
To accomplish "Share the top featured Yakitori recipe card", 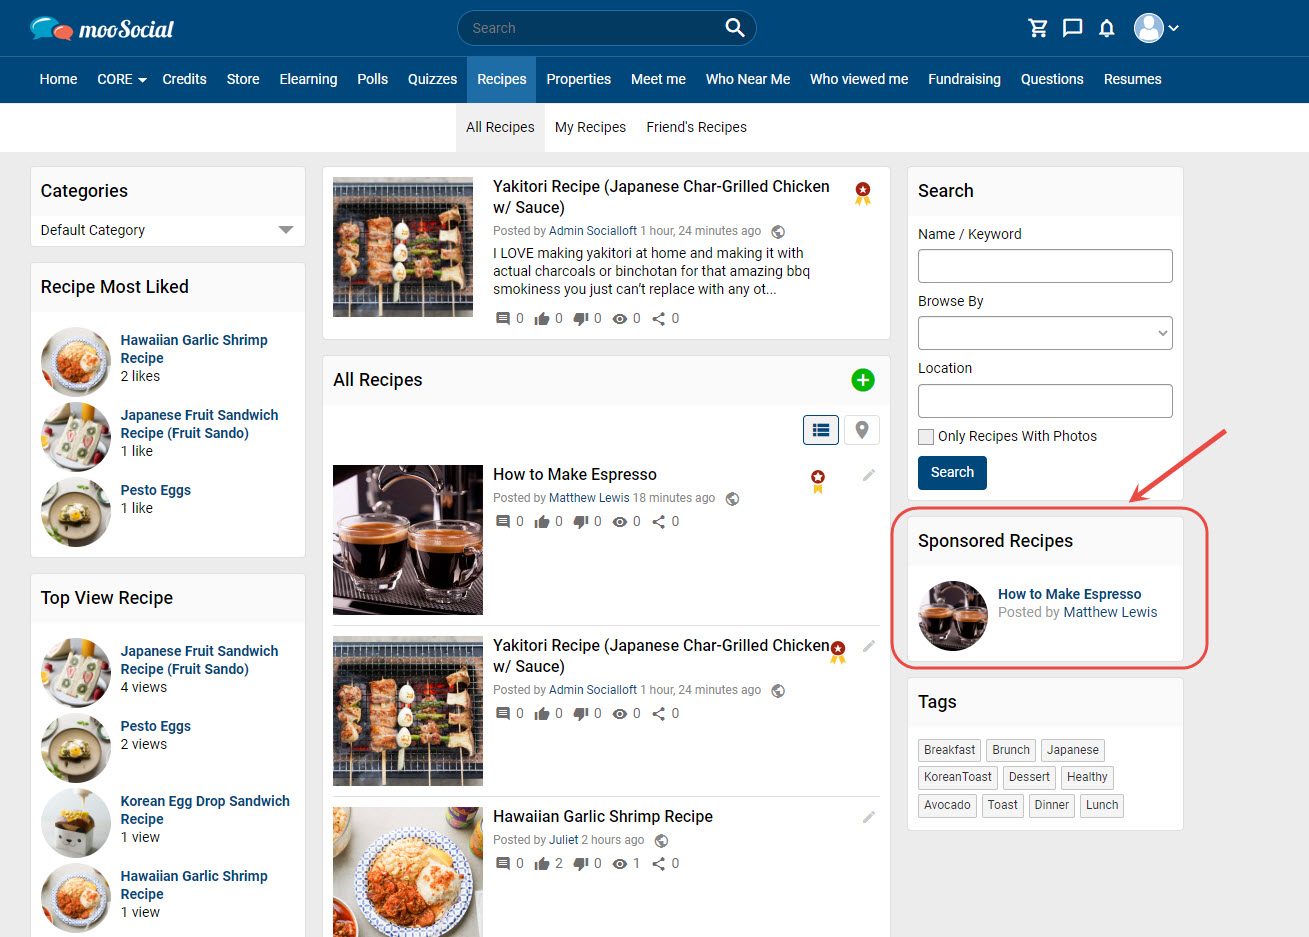I will [659, 319].
